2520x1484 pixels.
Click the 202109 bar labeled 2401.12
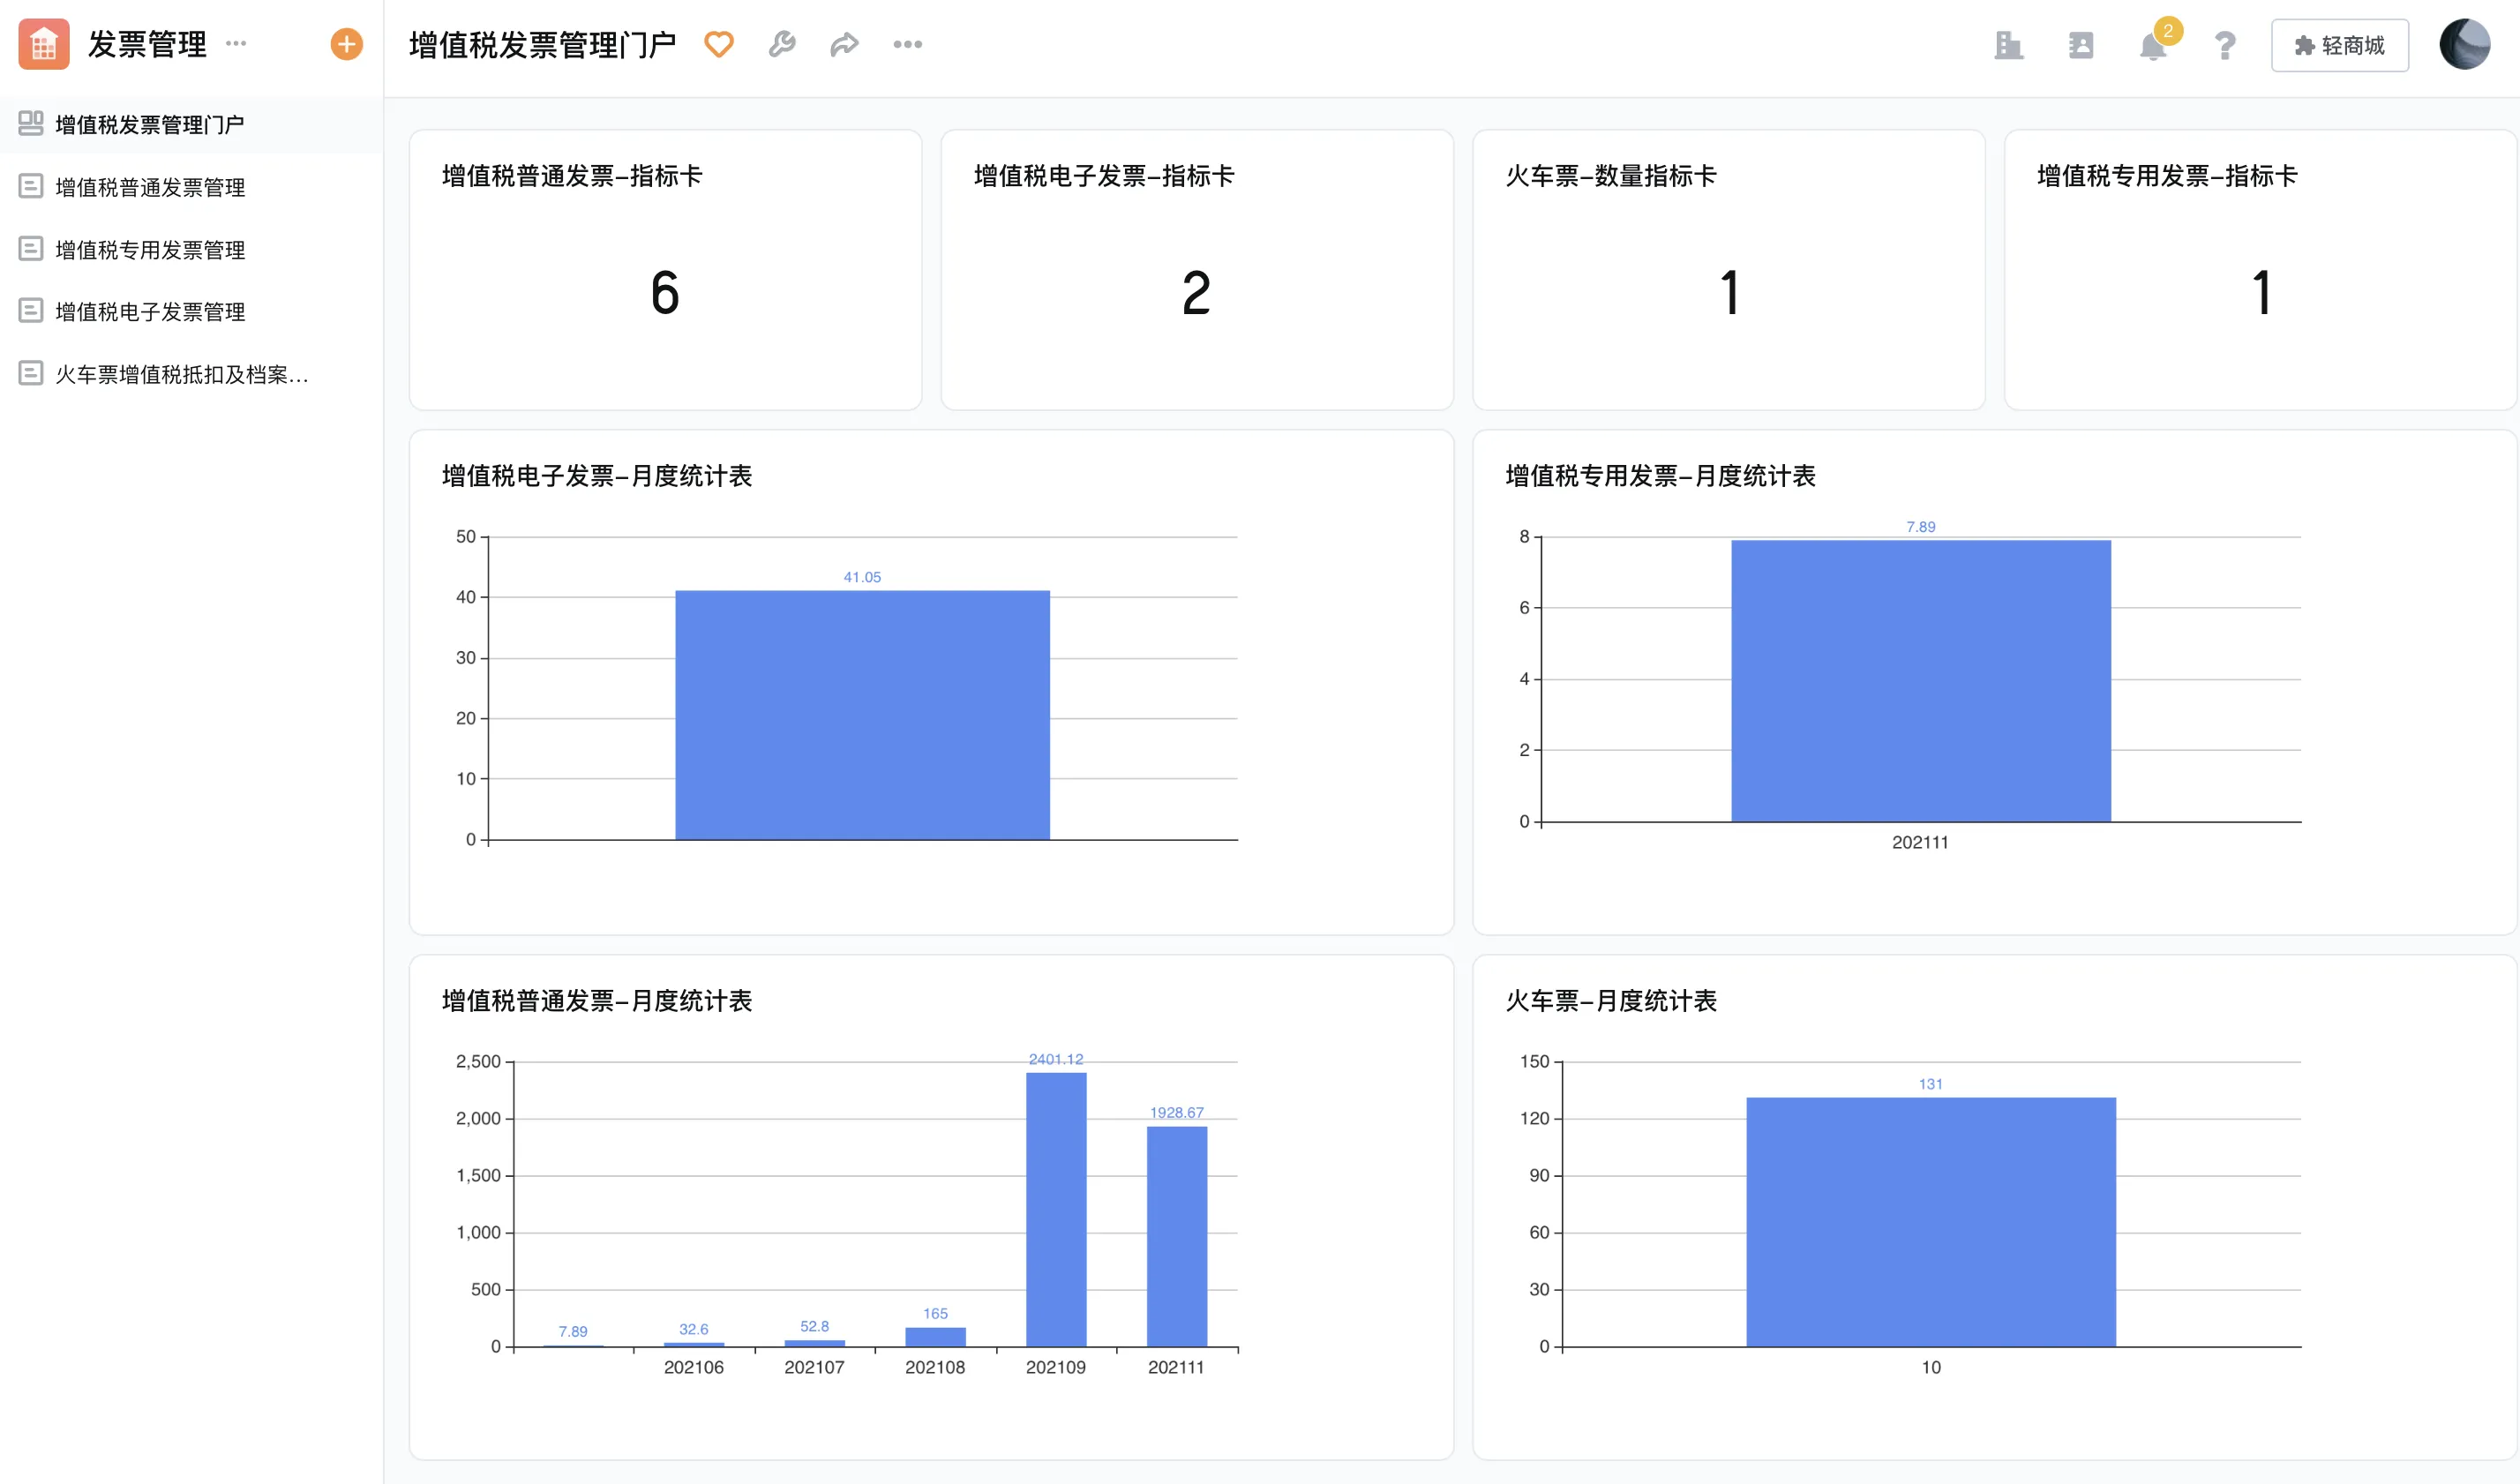click(1056, 1208)
